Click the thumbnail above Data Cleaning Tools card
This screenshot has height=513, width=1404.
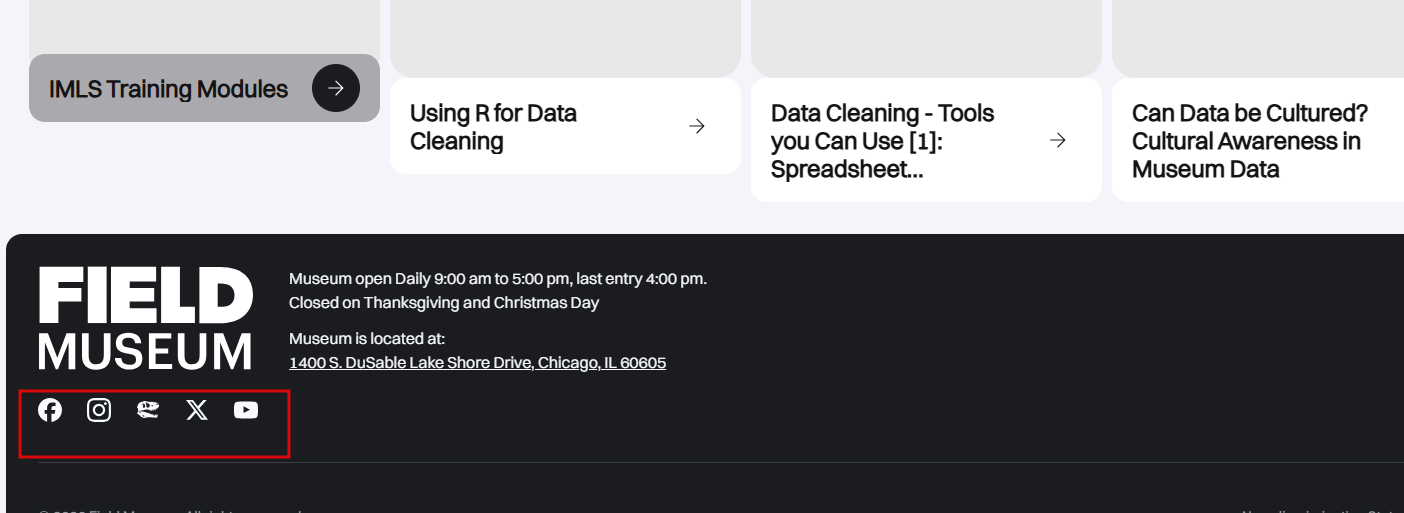point(926,38)
